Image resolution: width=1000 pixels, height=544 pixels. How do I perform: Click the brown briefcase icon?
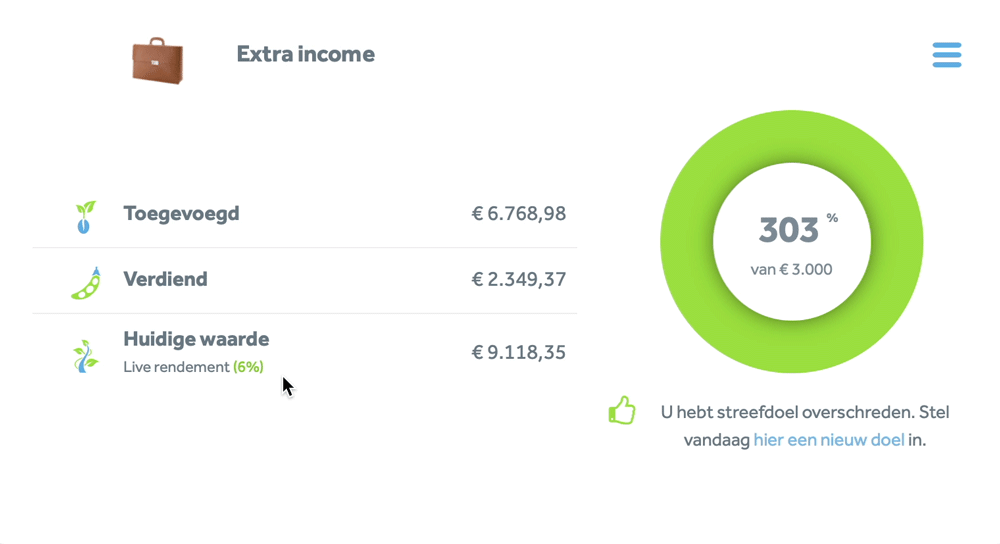click(158, 60)
